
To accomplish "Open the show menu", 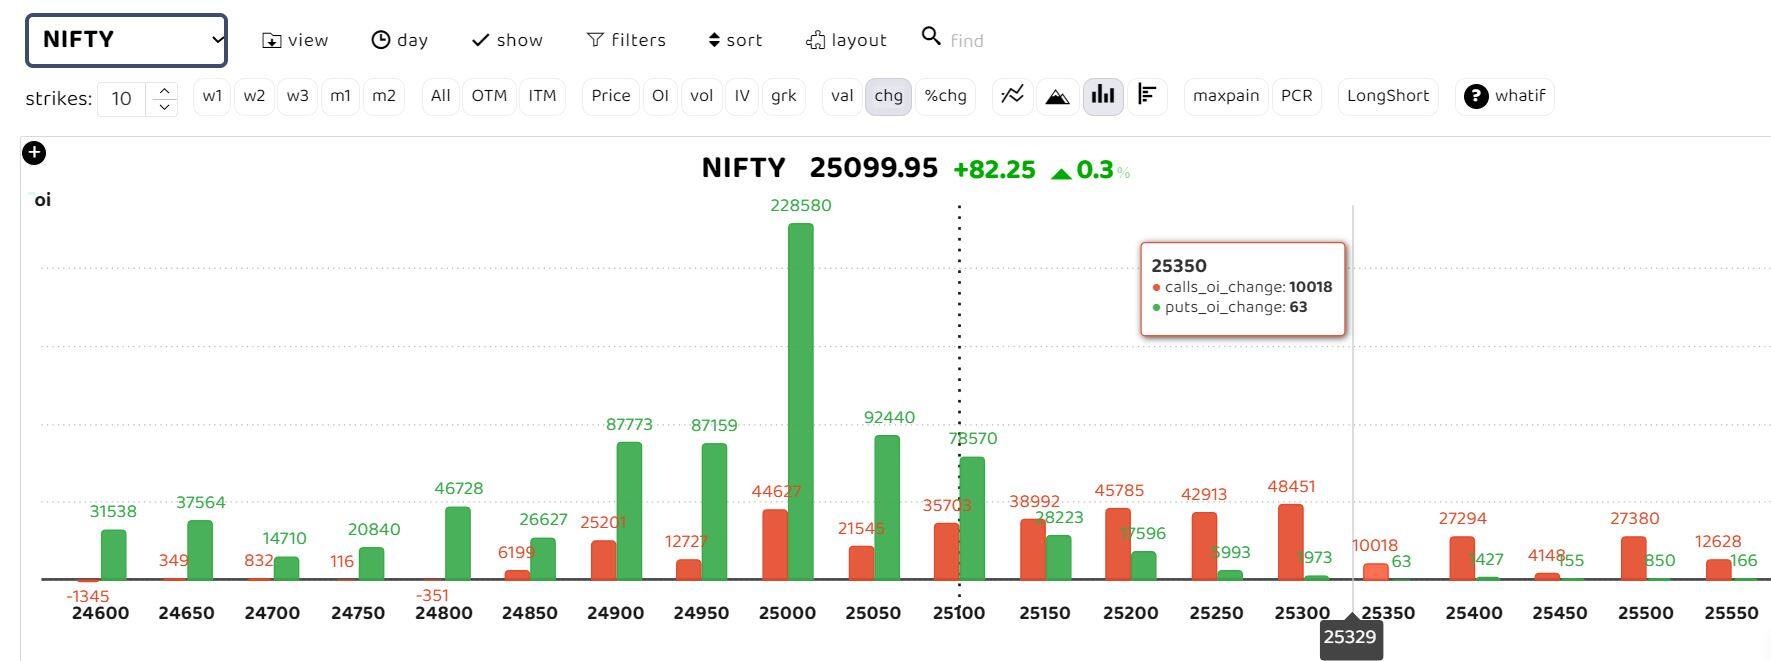I will [507, 40].
